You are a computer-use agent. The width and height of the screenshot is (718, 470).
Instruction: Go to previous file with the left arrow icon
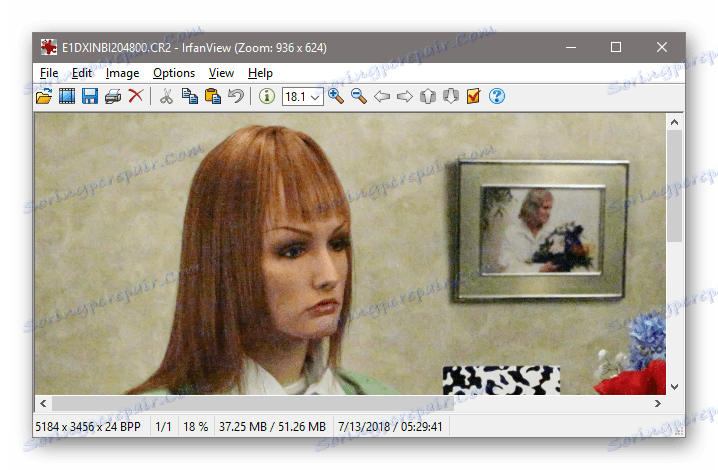click(382, 96)
